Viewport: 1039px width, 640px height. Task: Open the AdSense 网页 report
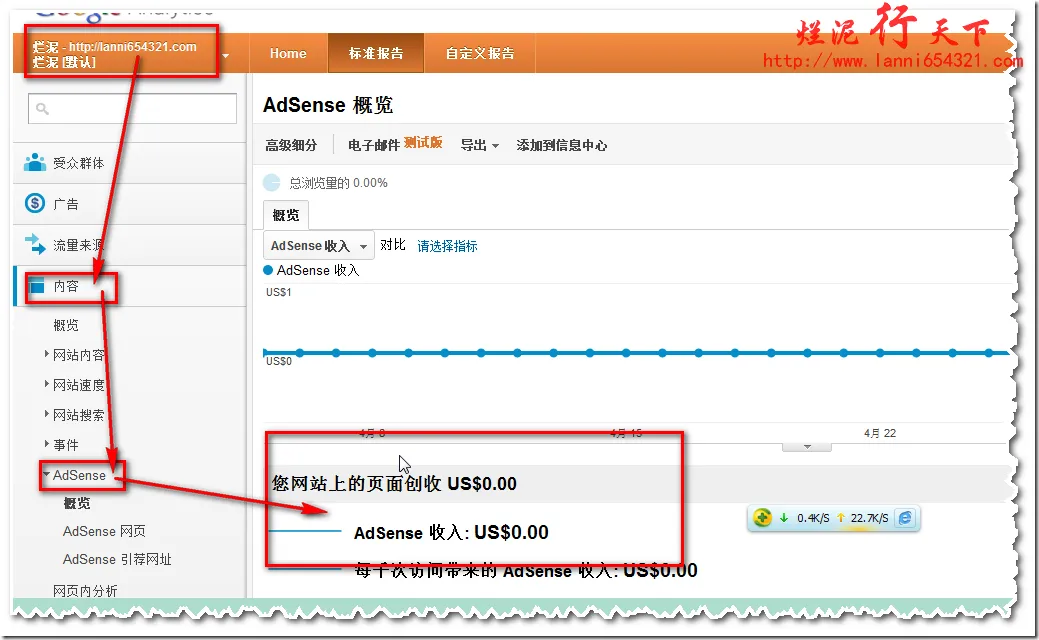[104, 531]
